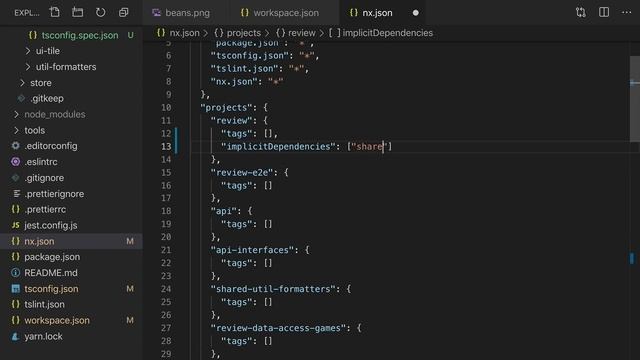Image resolution: width=640 pixels, height=360 pixels.
Task: Click the "shared-util-formatters" key on line 24
Action: point(273,289)
